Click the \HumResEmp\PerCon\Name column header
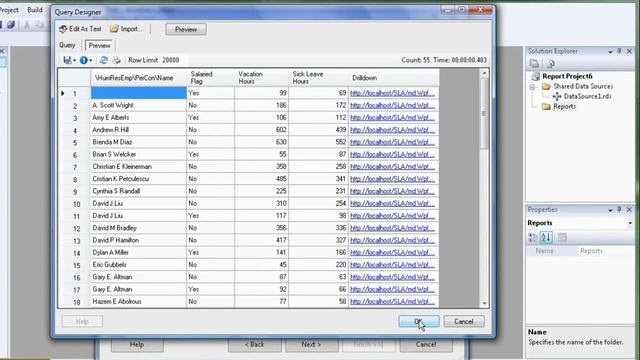This screenshot has height=360, width=640. coord(138,78)
